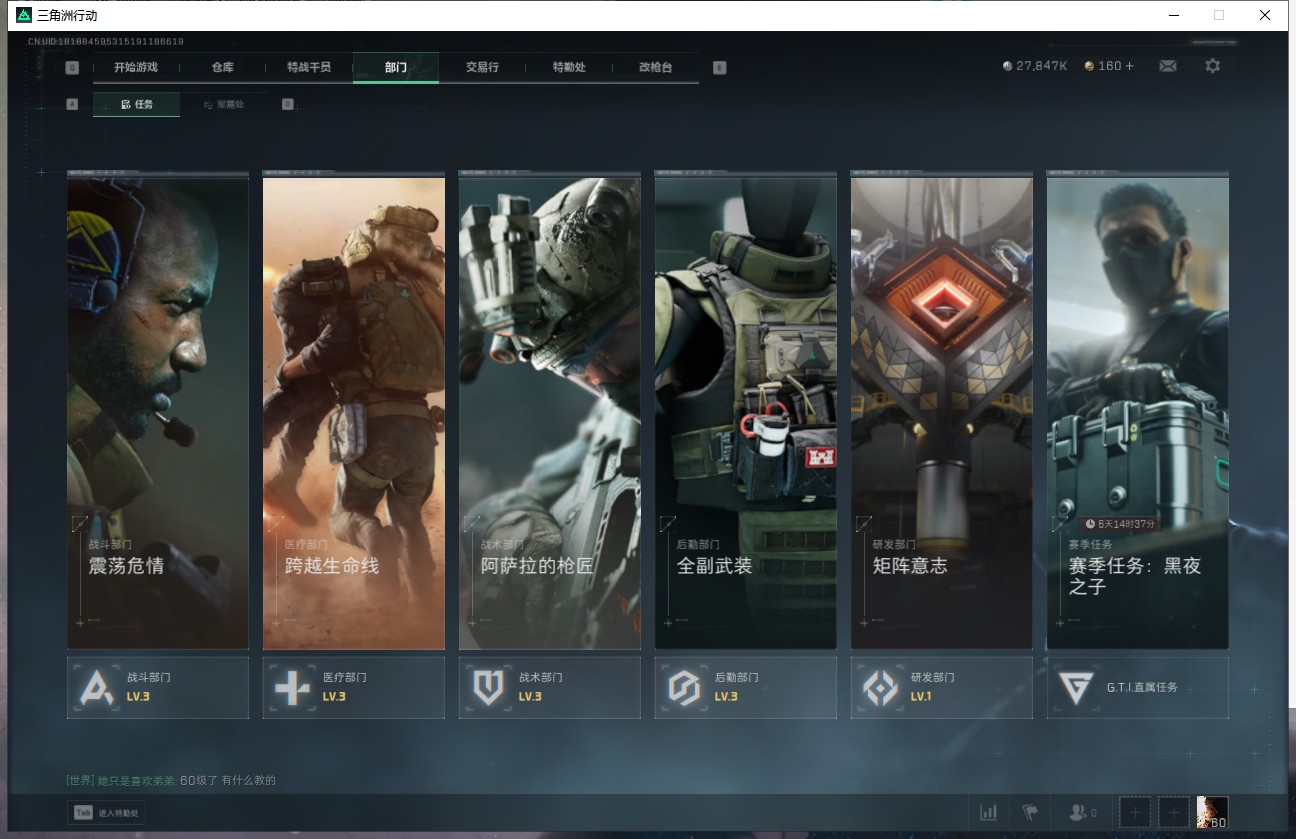Open the 跨越生命线 mission card
Screen dimensions: 1296x839
(354, 410)
